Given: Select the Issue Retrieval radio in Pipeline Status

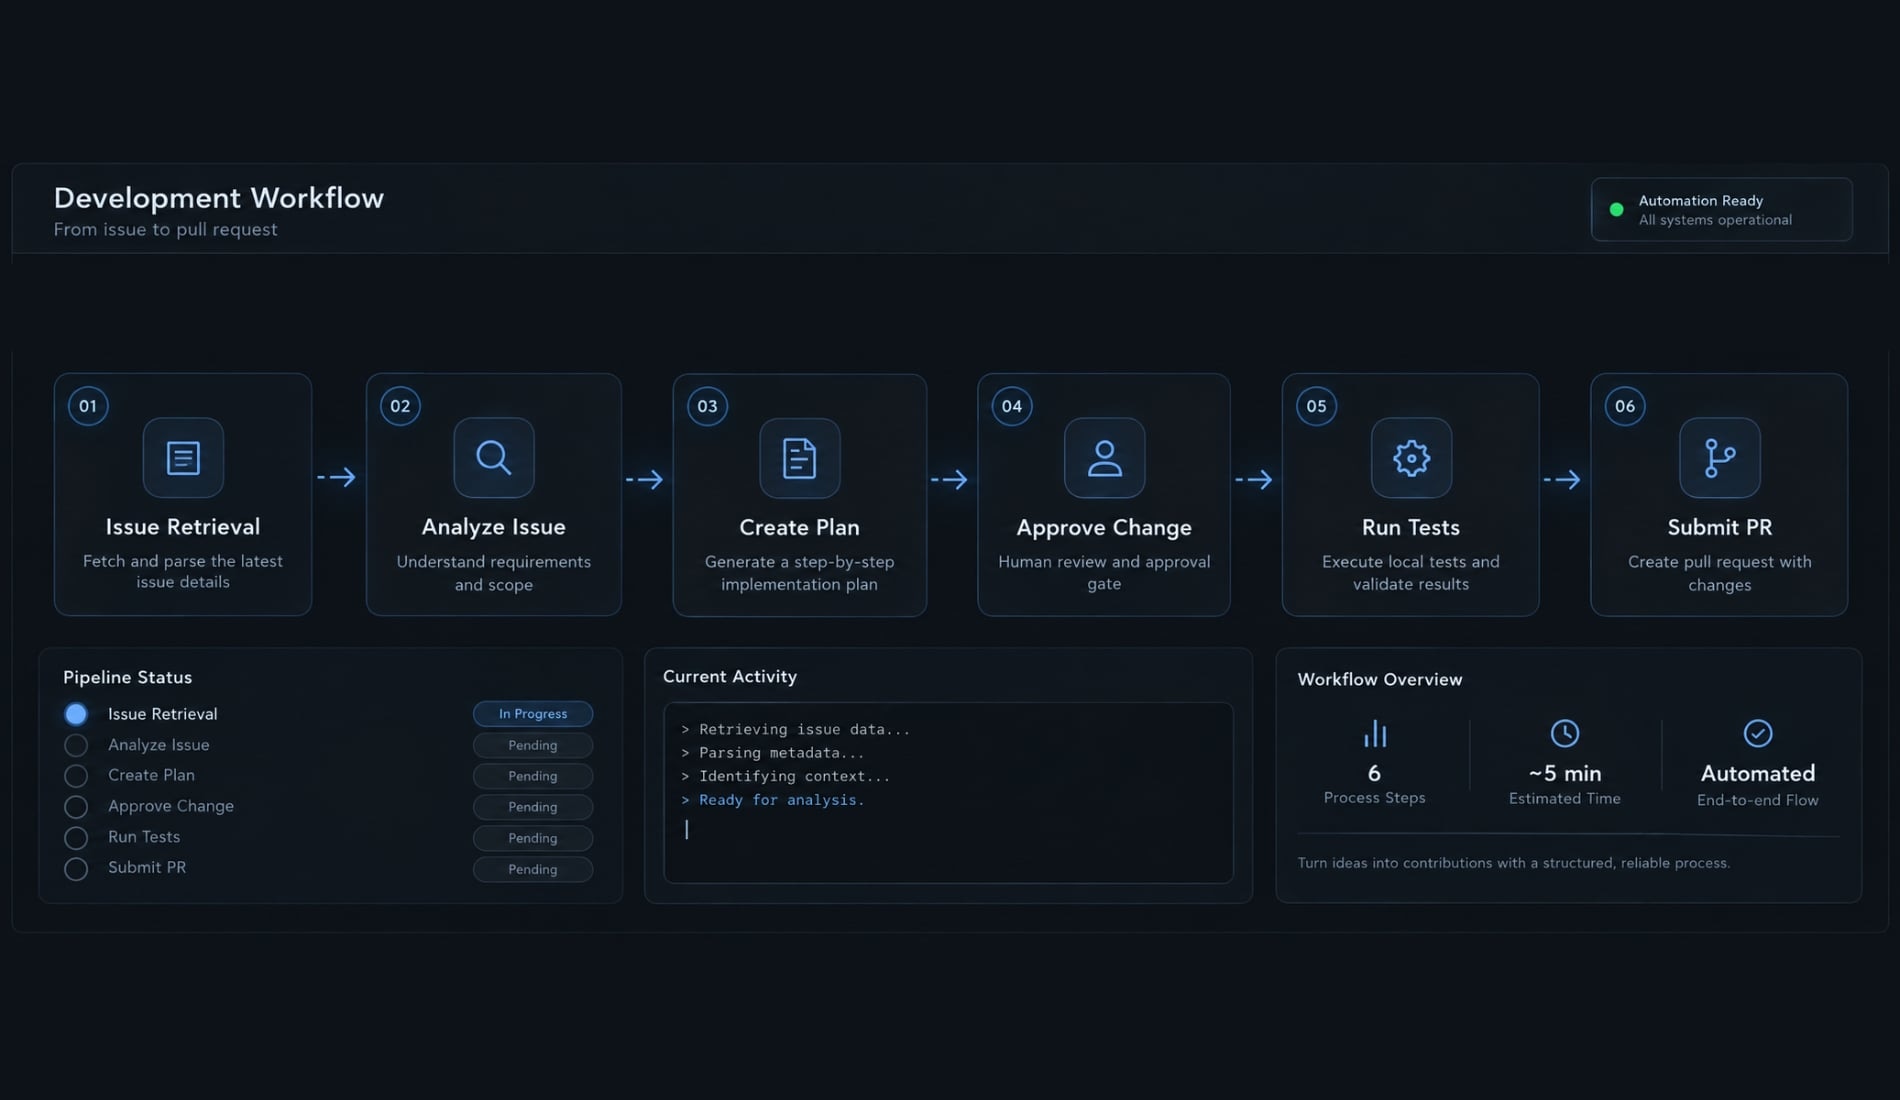Looking at the screenshot, I should point(76,714).
